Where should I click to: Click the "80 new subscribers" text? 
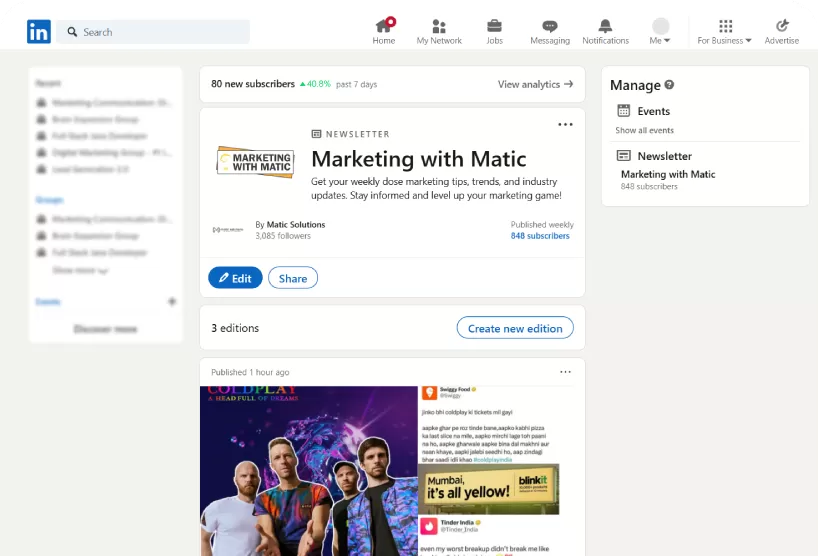click(253, 84)
